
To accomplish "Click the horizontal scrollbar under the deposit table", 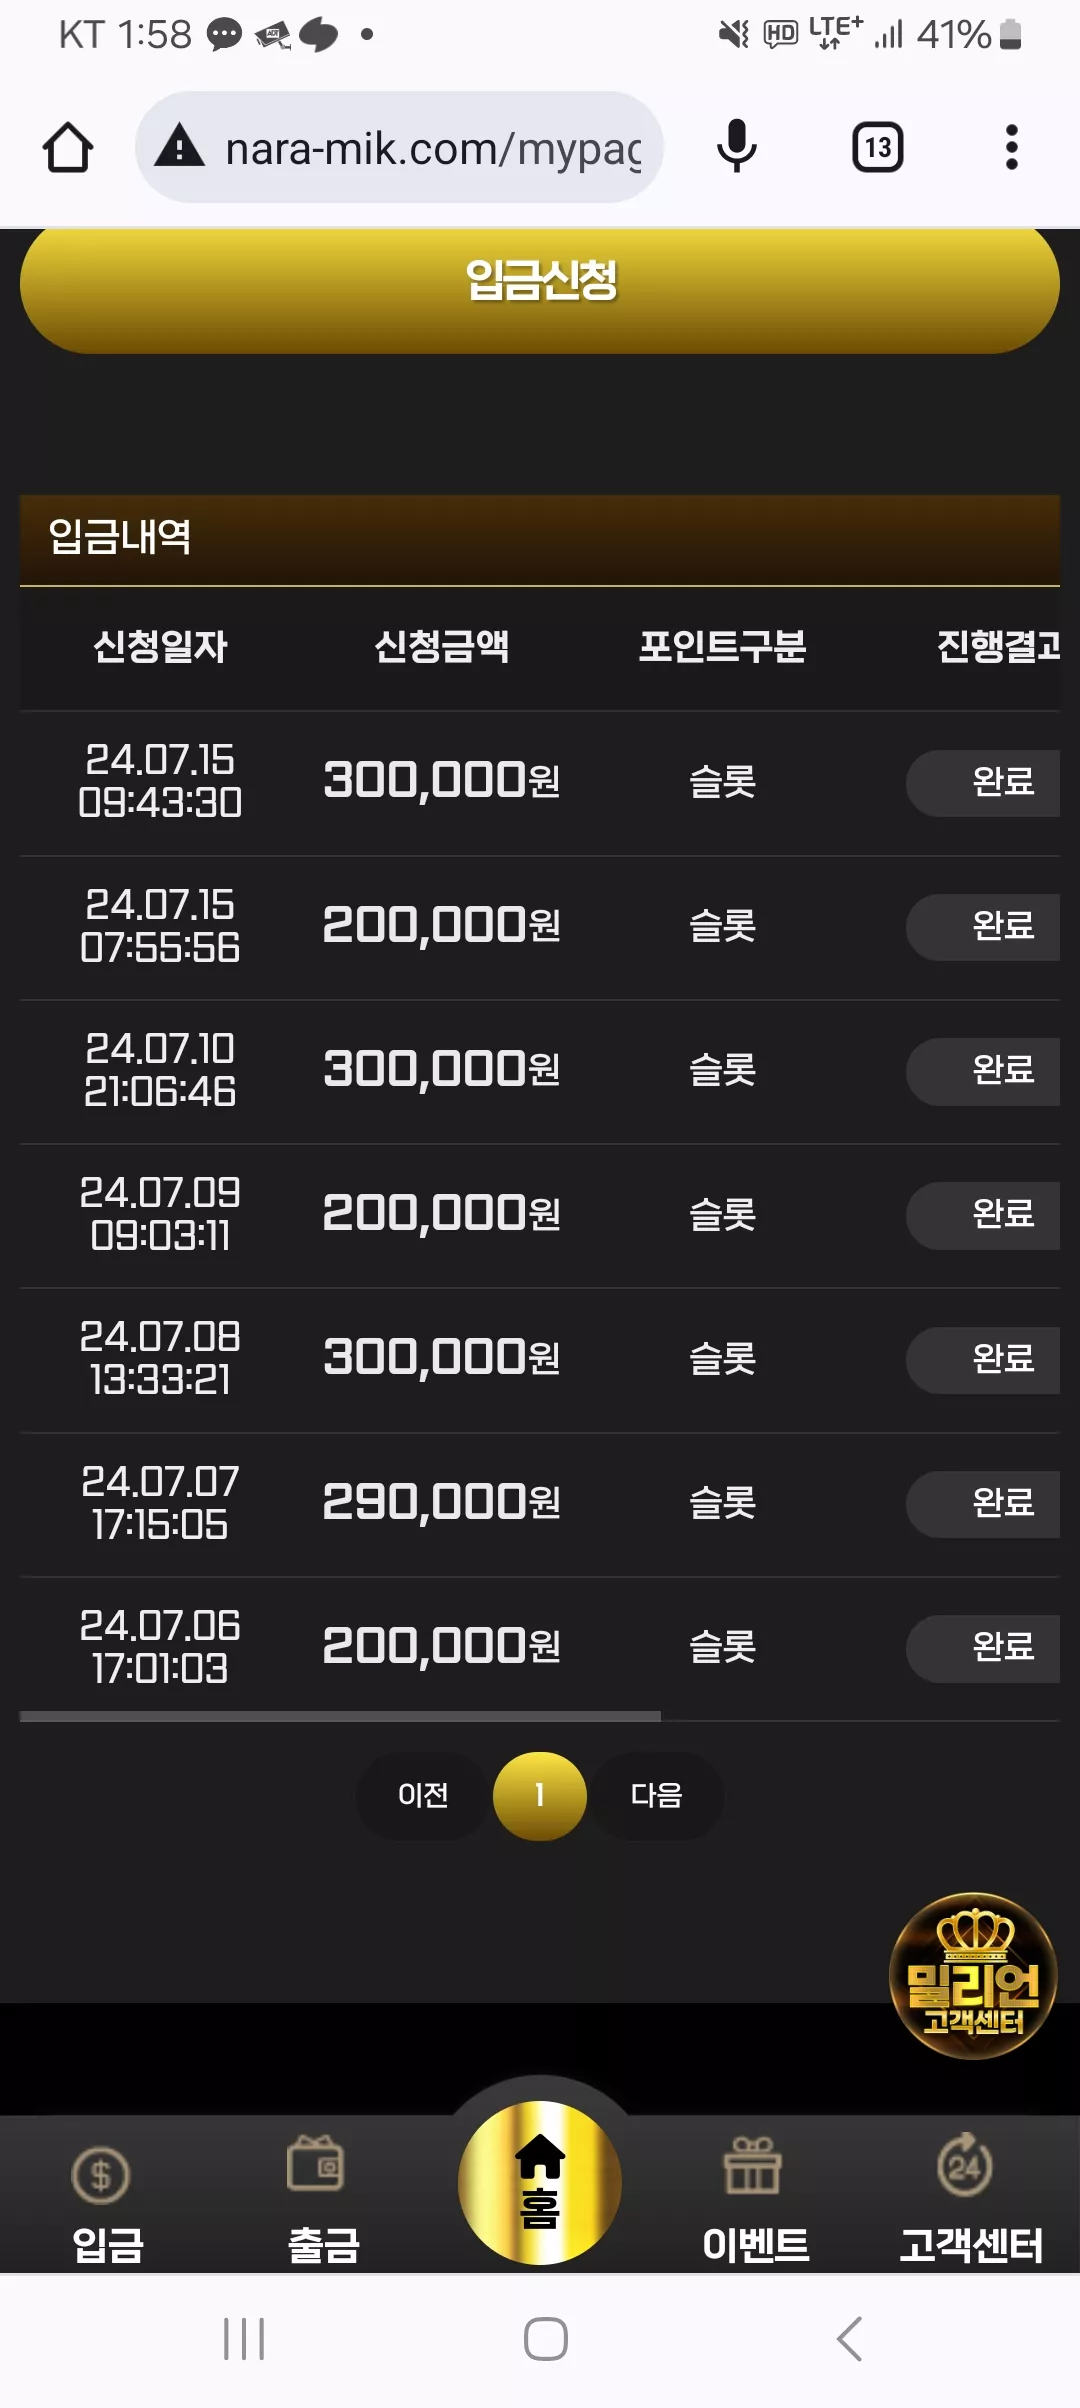I will (x=340, y=1716).
